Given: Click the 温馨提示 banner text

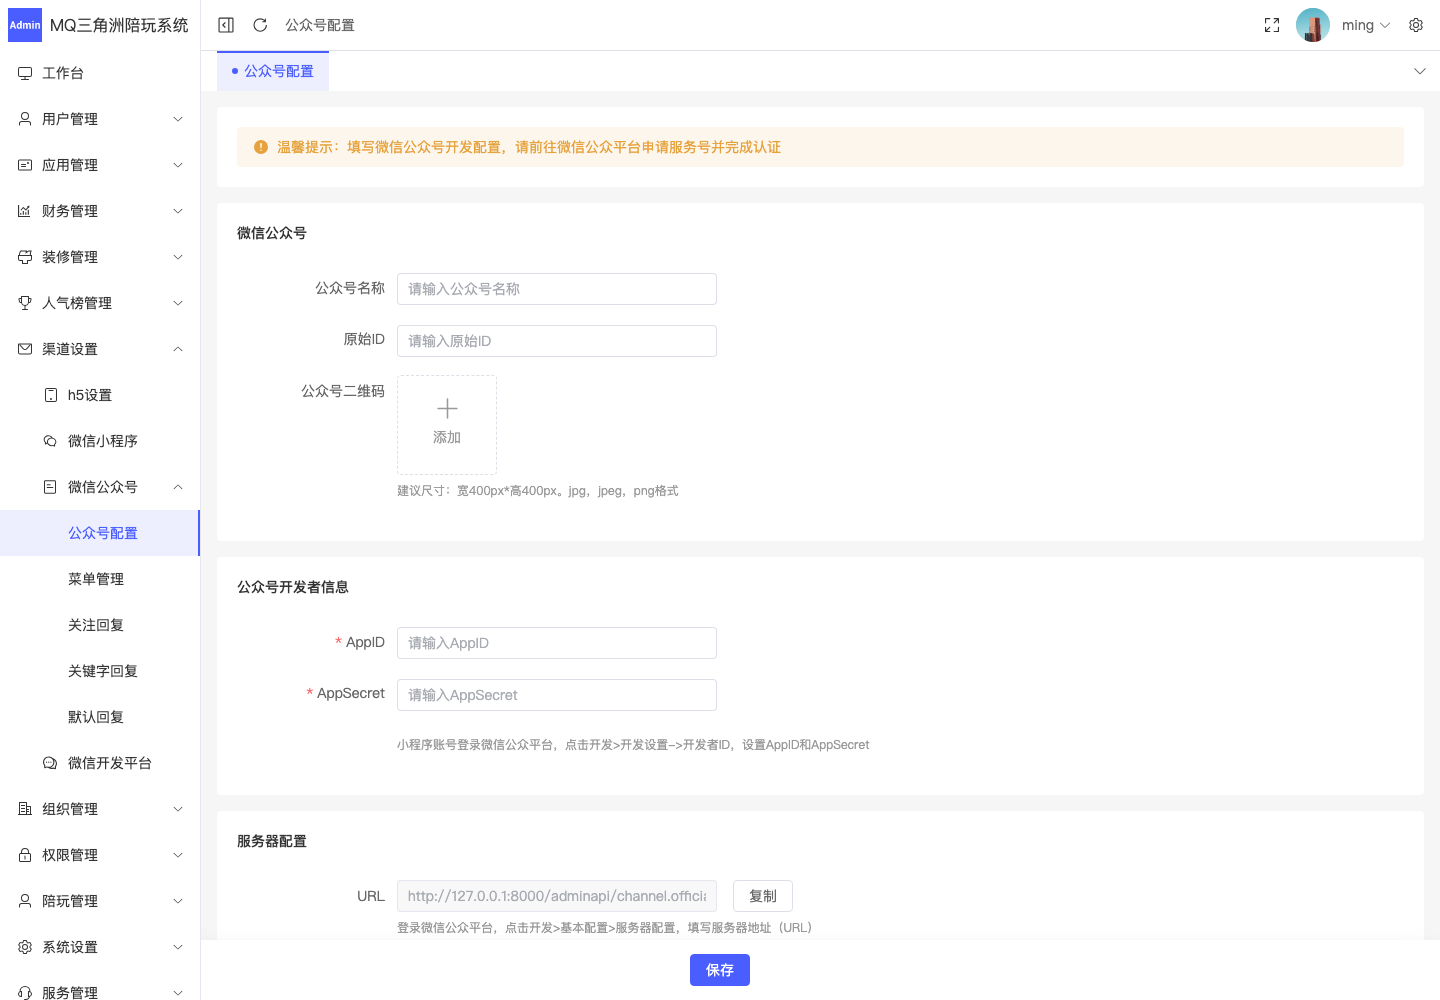Looking at the screenshot, I should click(529, 147).
